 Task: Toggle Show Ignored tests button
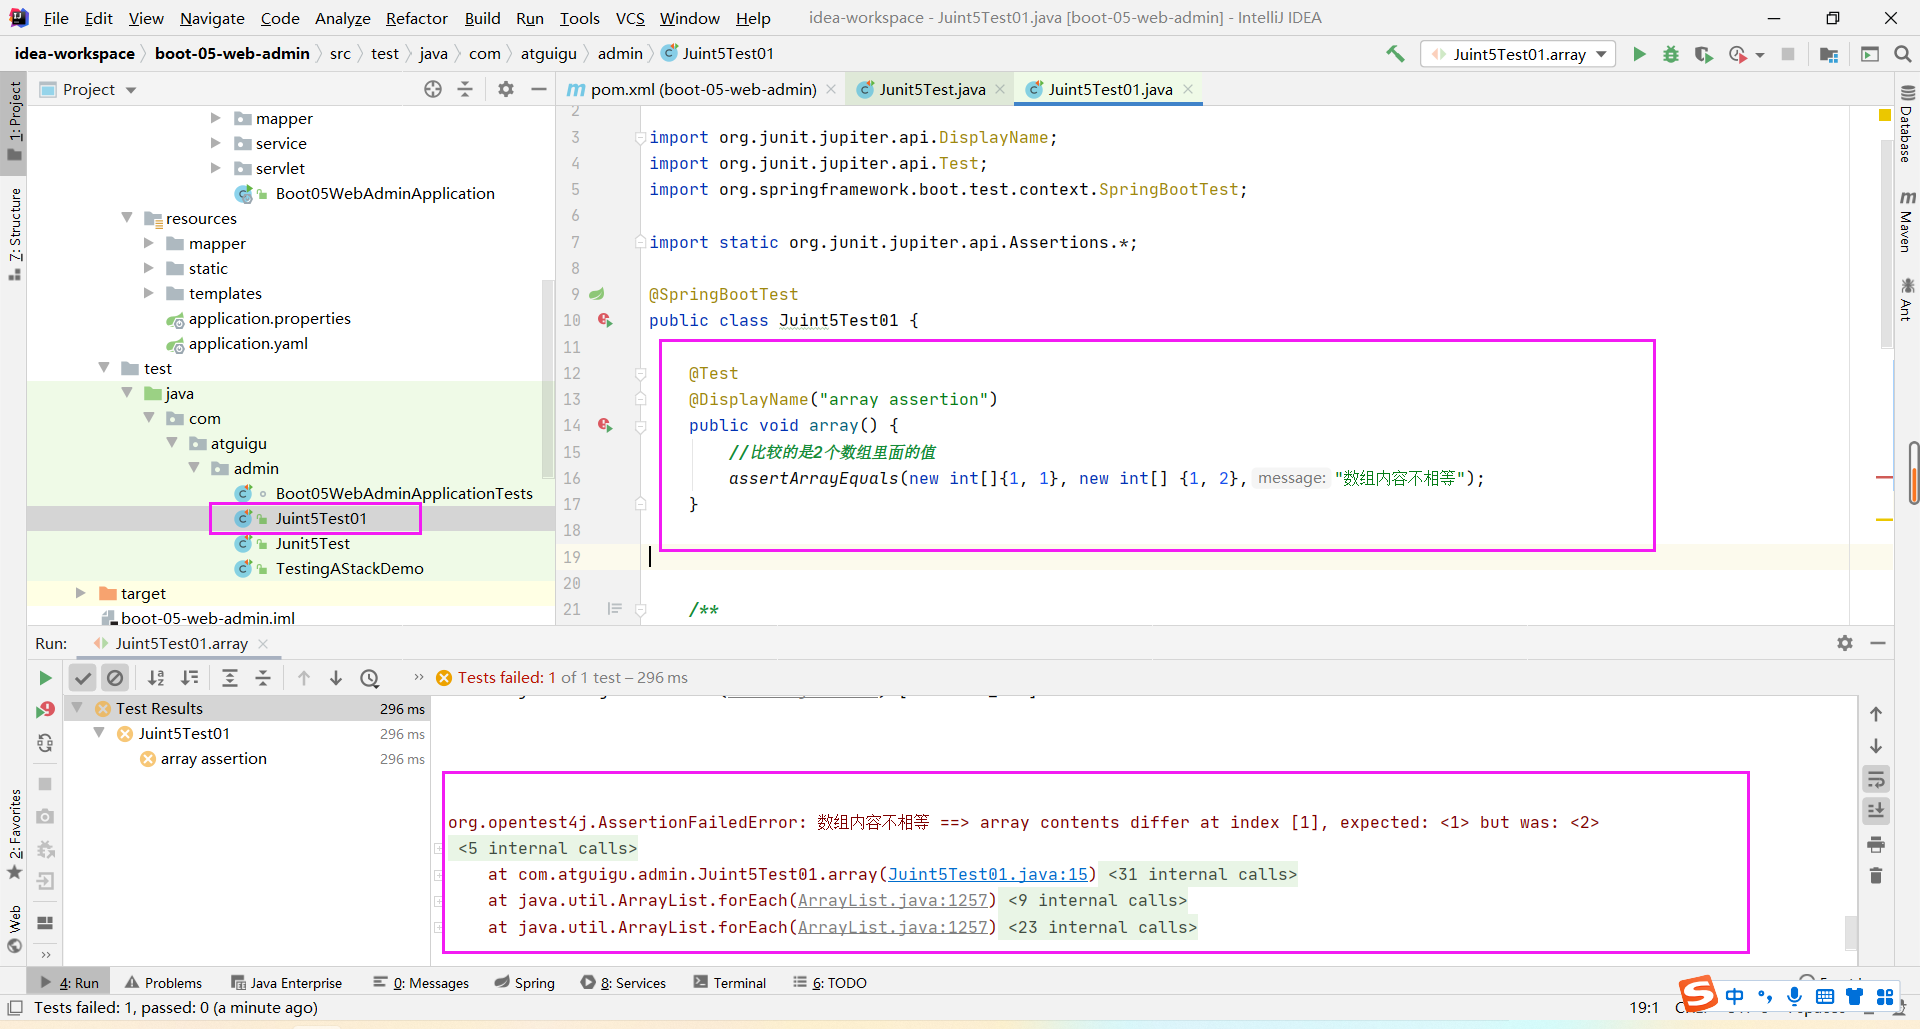[x=115, y=678]
